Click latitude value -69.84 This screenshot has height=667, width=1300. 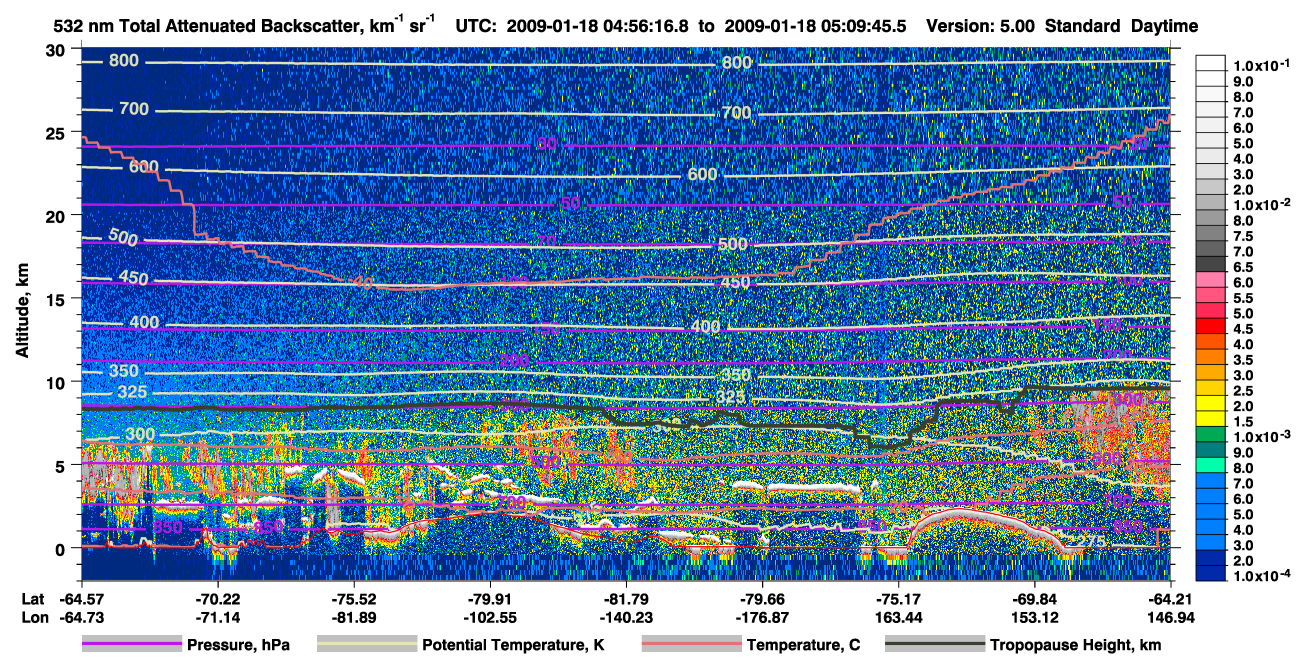[x=1034, y=599]
